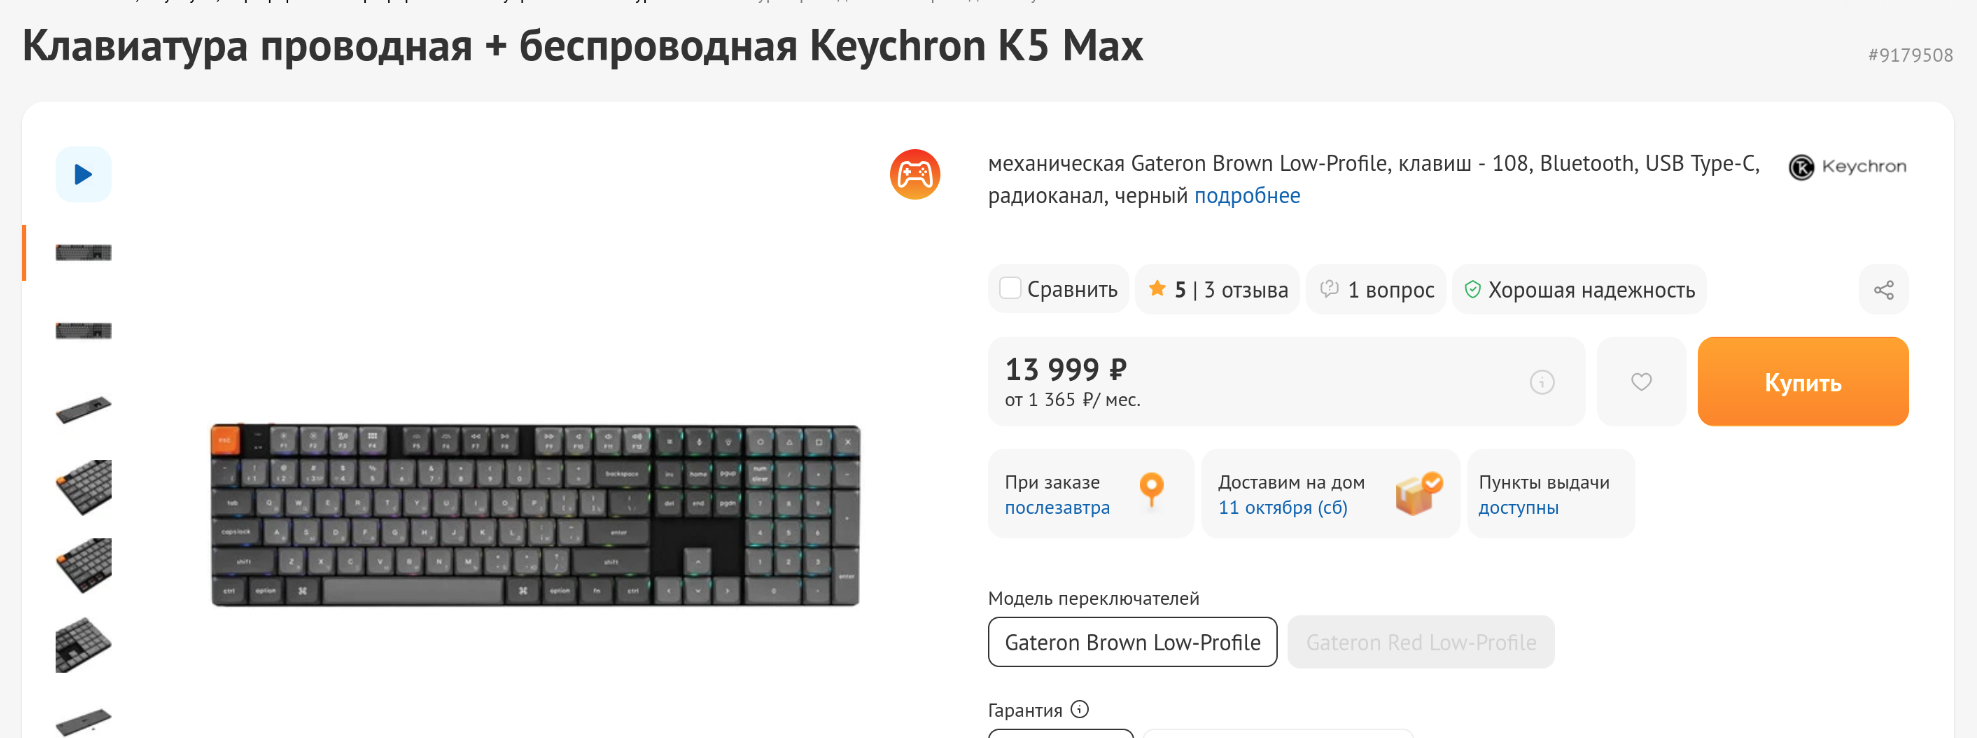Open the 1 вопрос questions section
Viewport: 1977px width, 738px height.
point(1377,290)
